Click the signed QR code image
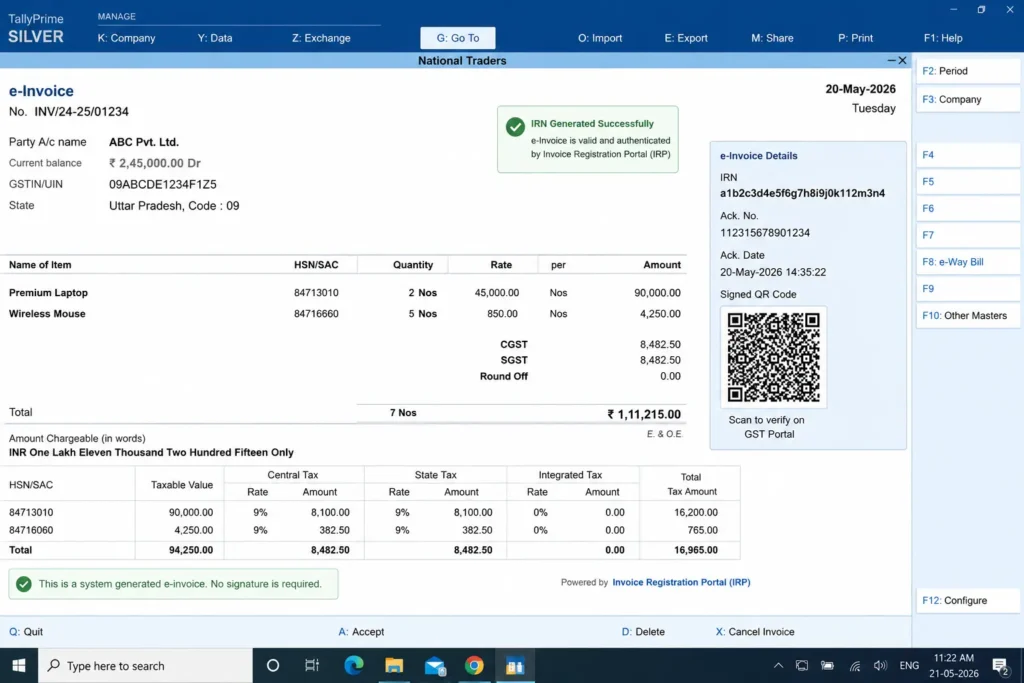Image resolution: width=1024 pixels, height=683 pixels. coord(773,357)
